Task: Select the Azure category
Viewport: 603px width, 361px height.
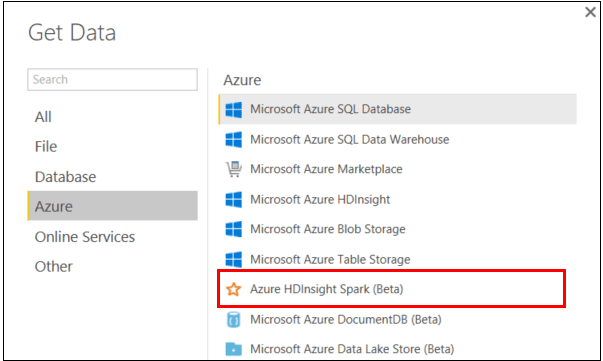Action: click(112, 206)
